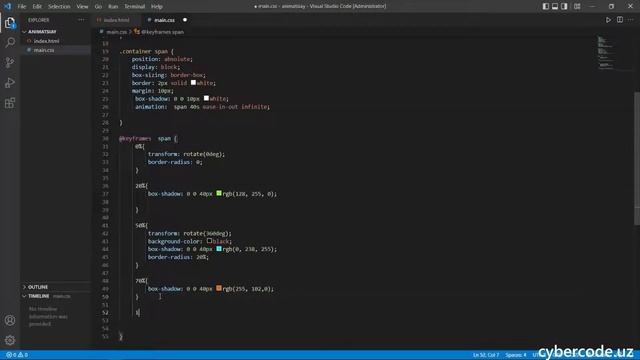Toggle the primary side bar layout
Image resolution: width=640 pixels, height=360 pixels.
546,6
